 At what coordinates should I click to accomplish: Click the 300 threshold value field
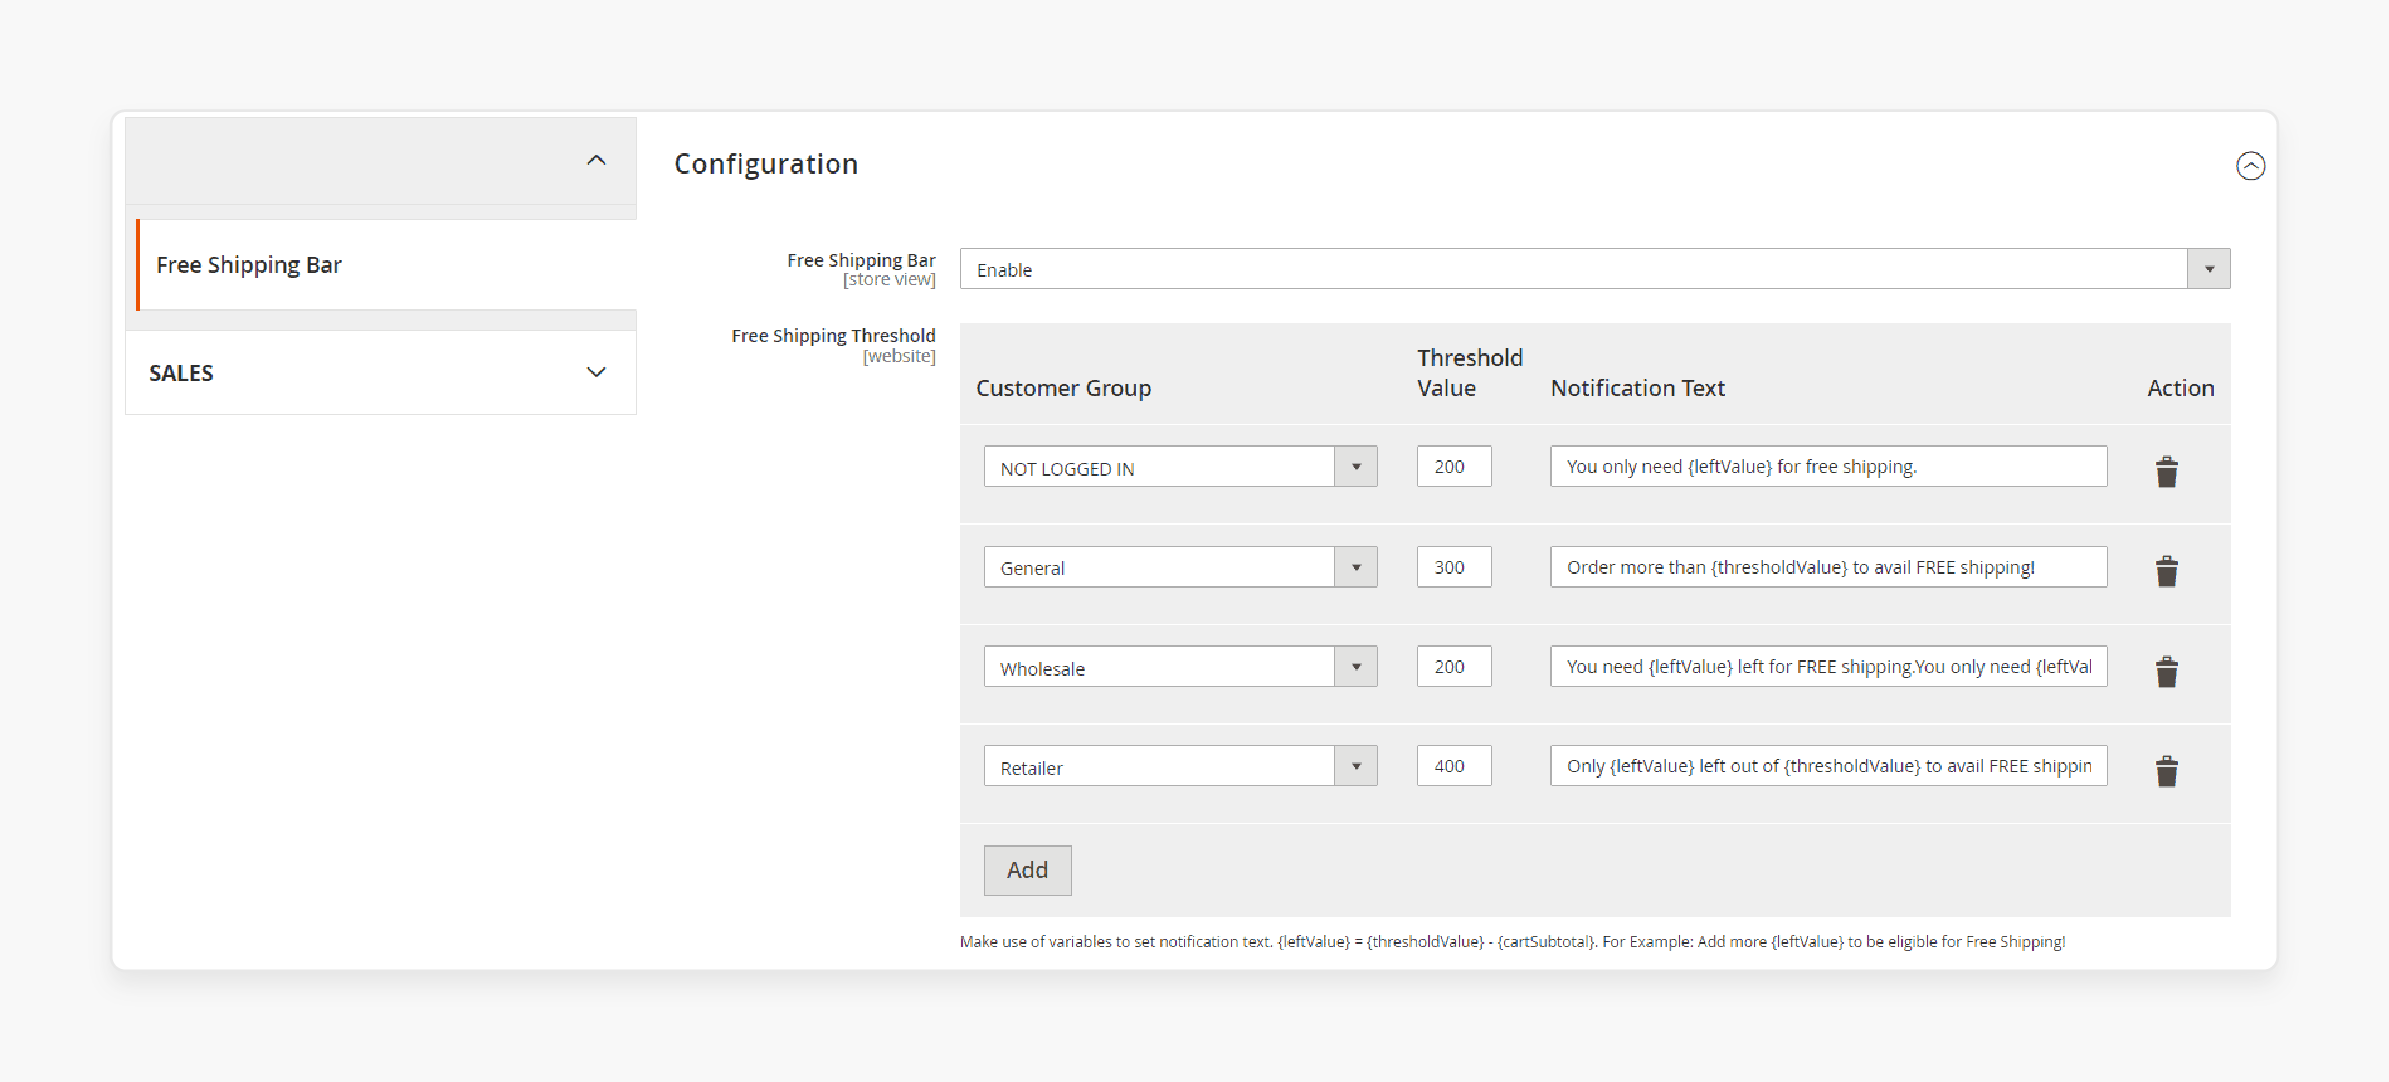pyautogui.click(x=1453, y=567)
